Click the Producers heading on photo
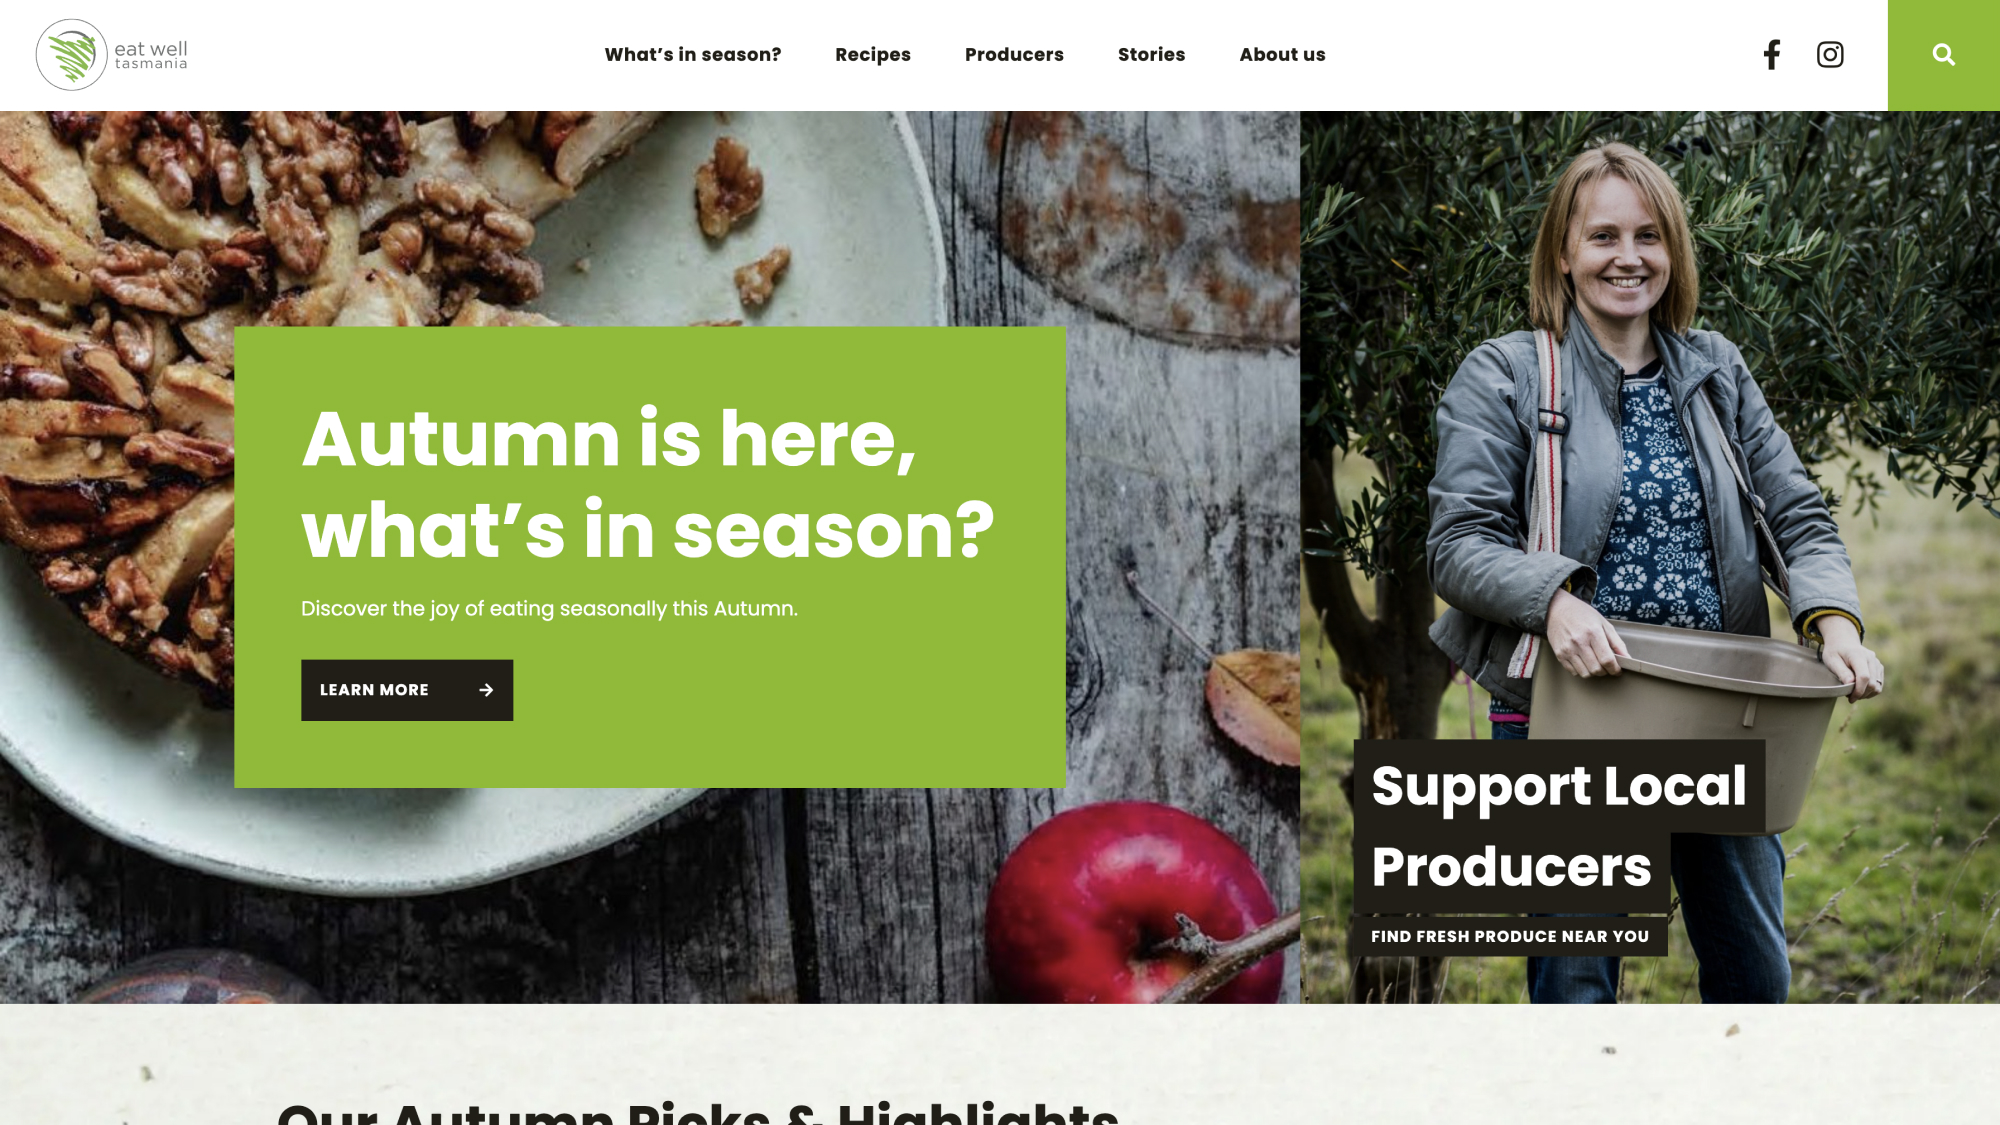This screenshot has height=1125, width=2000. (x=1512, y=867)
